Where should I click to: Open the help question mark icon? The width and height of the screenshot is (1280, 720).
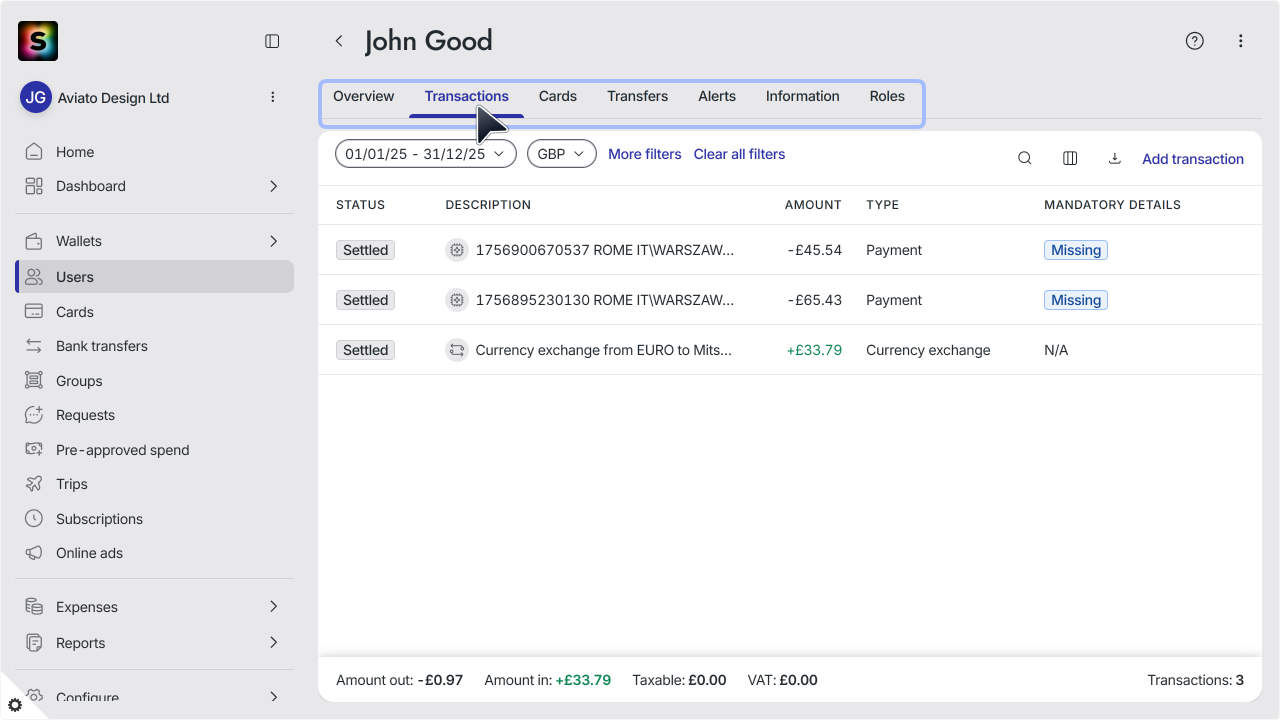[1195, 41]
